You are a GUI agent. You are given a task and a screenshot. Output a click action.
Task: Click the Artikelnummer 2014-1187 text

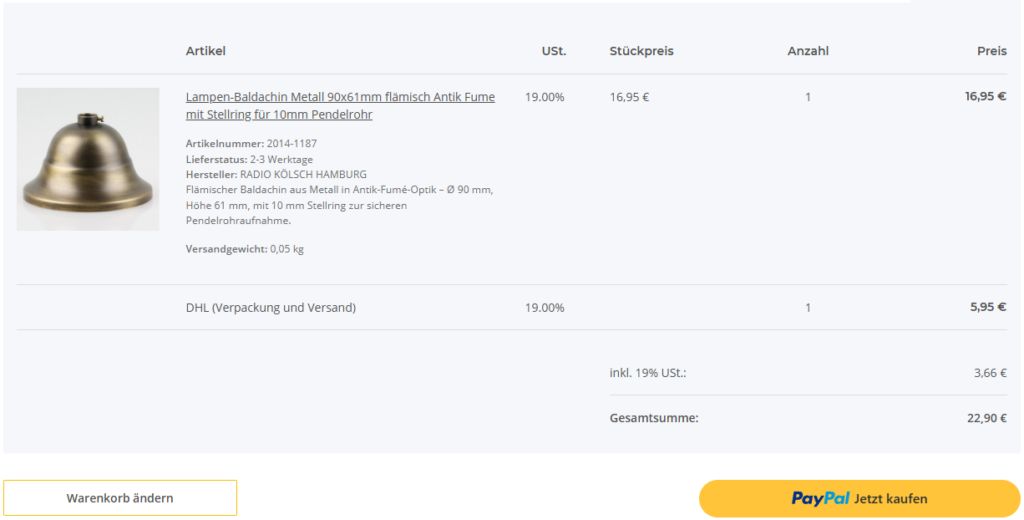pyautogui.click(x=251, y=144)
